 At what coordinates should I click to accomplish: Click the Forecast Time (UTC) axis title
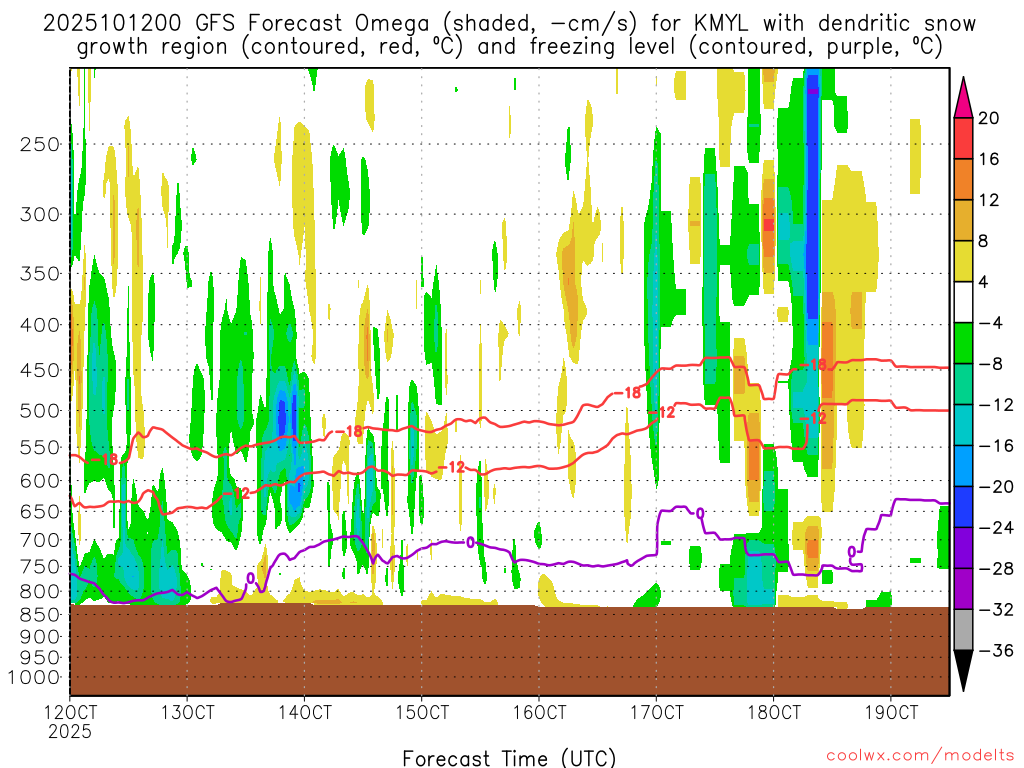pos(509,758)
